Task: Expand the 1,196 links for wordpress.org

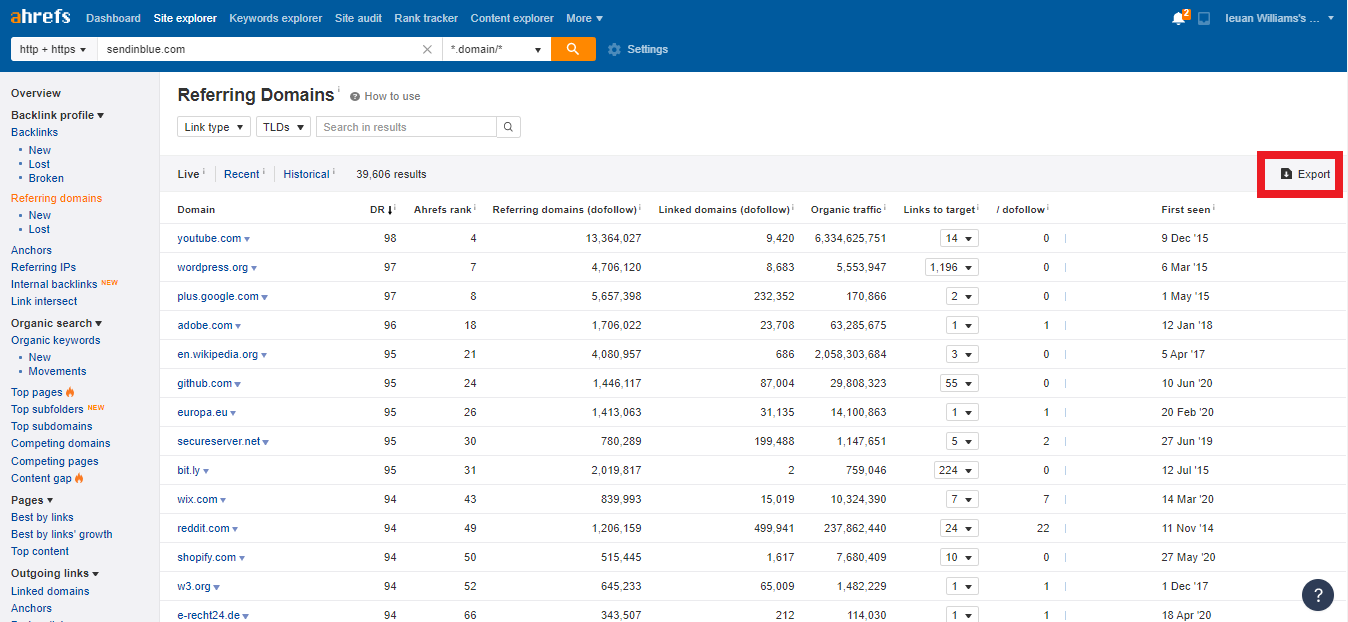Action: coord(952,267)
